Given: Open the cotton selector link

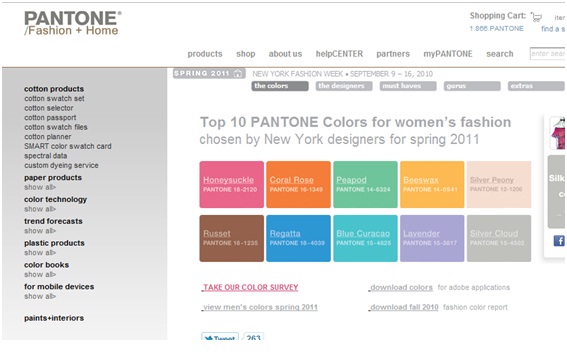Looking at the screenshot, I should (x=48, y=108).
